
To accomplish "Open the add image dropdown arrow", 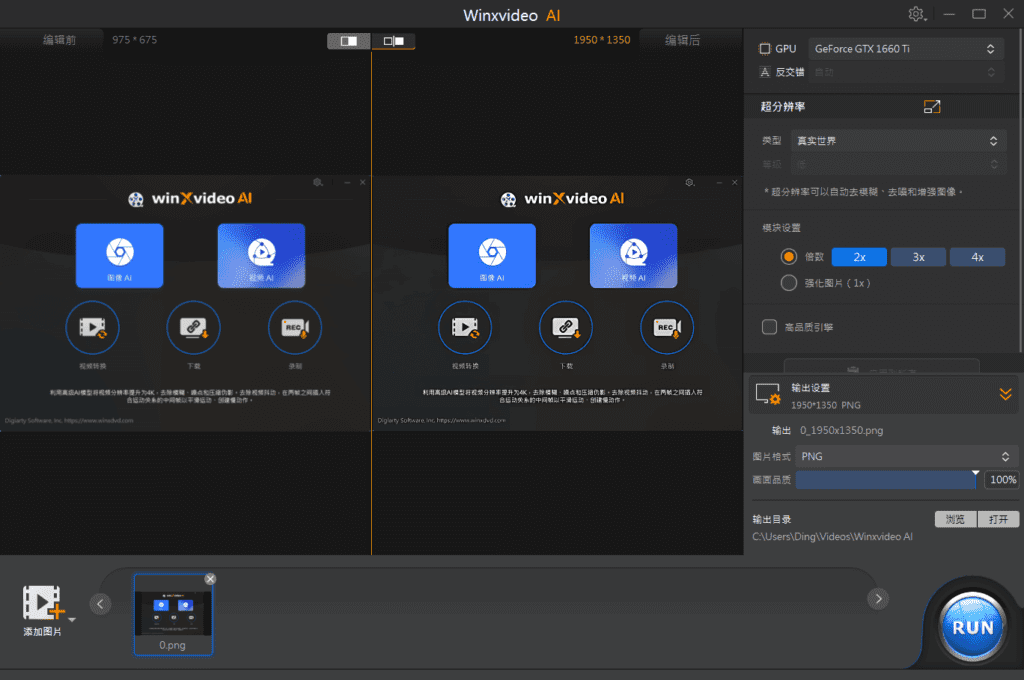I will (72, 619).
